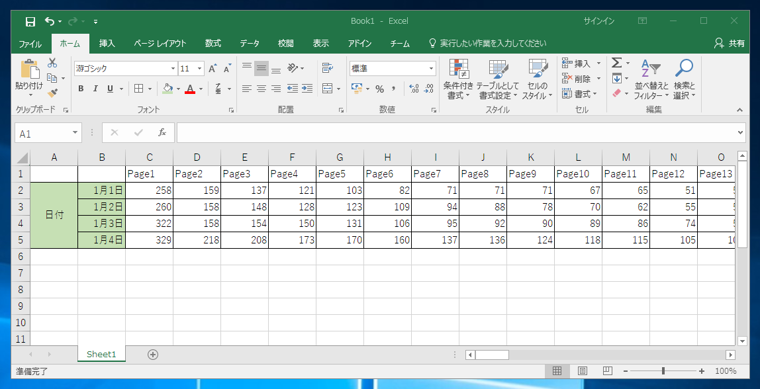The width and height of the screenshot is (760, 389).
Task: Decrease the cell indent
Action: point(292,89)
